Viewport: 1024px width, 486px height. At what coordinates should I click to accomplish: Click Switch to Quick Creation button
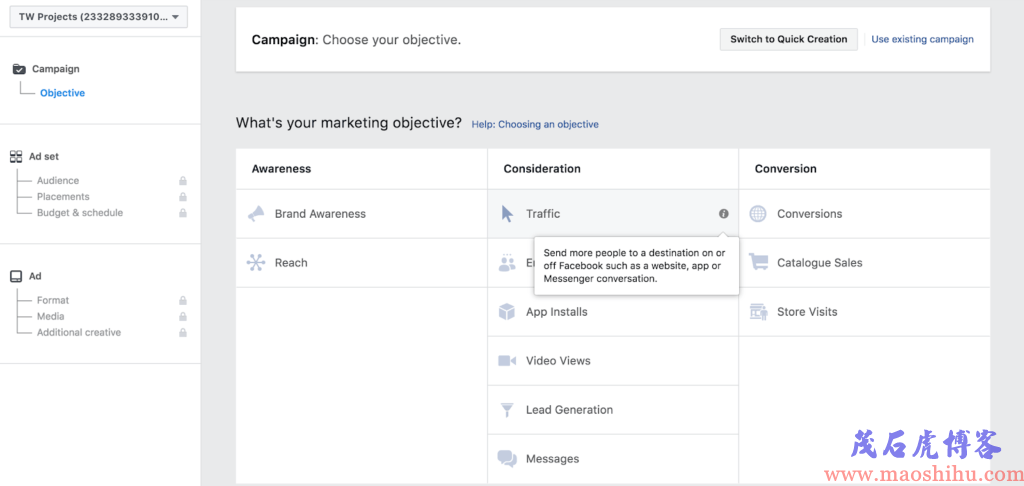point(789,39)
